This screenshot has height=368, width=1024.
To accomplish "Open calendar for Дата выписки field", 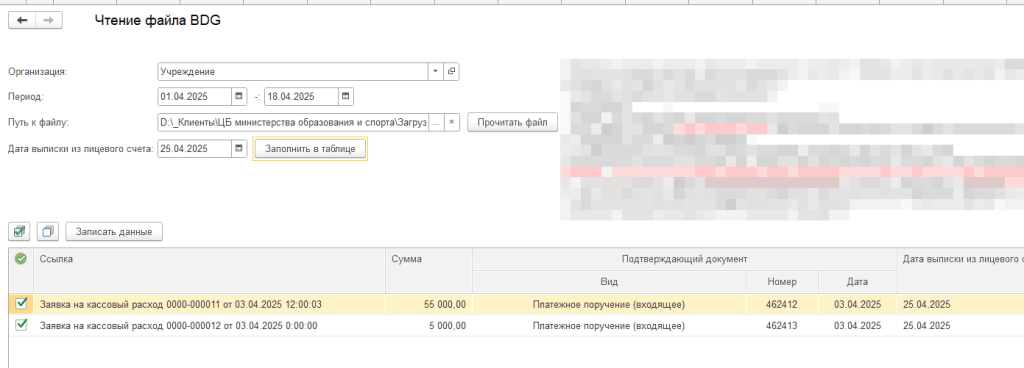I will pos(239,149).
